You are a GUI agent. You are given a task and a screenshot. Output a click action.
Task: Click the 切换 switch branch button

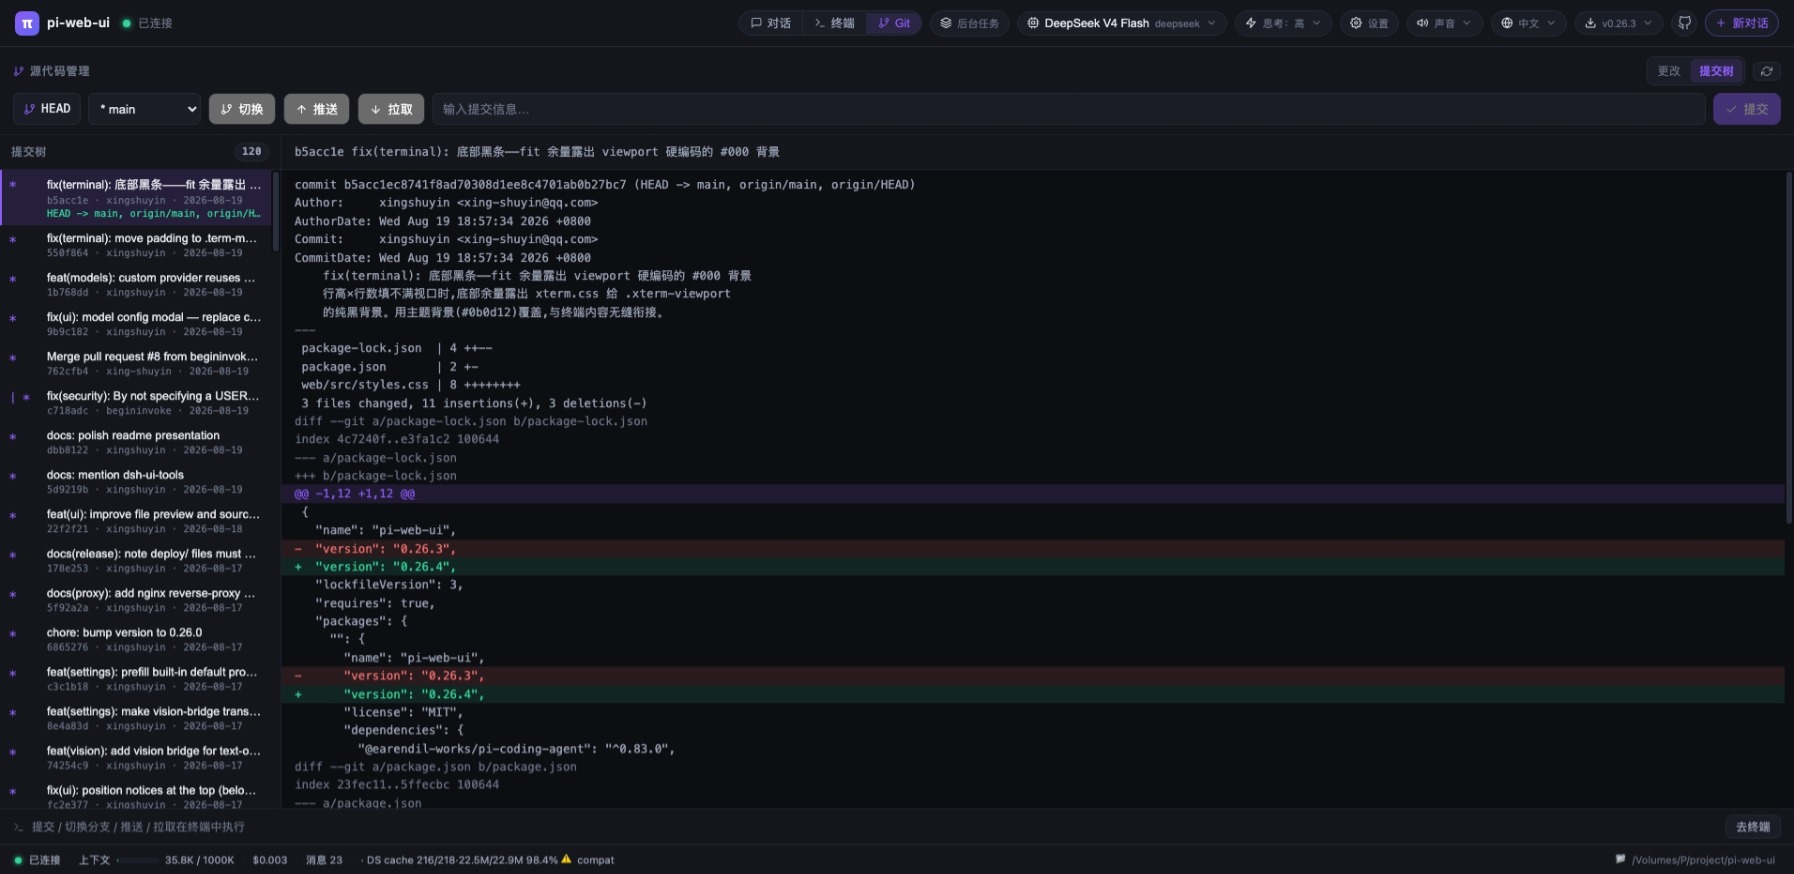242,109
